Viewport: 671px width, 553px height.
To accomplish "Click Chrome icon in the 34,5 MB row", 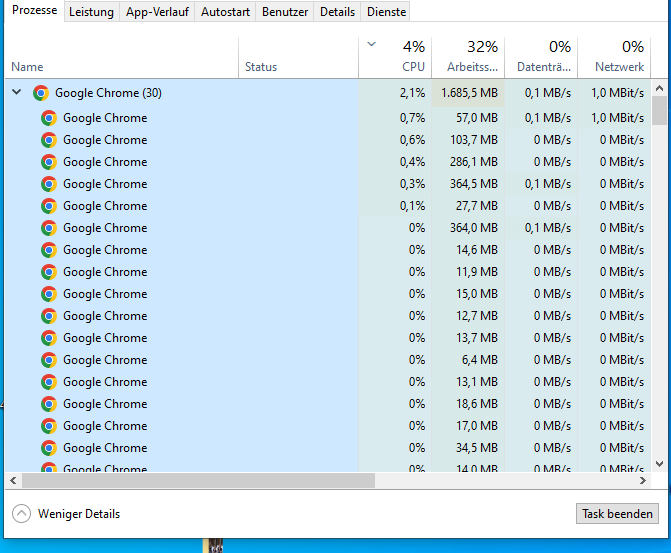I will 49,448.
